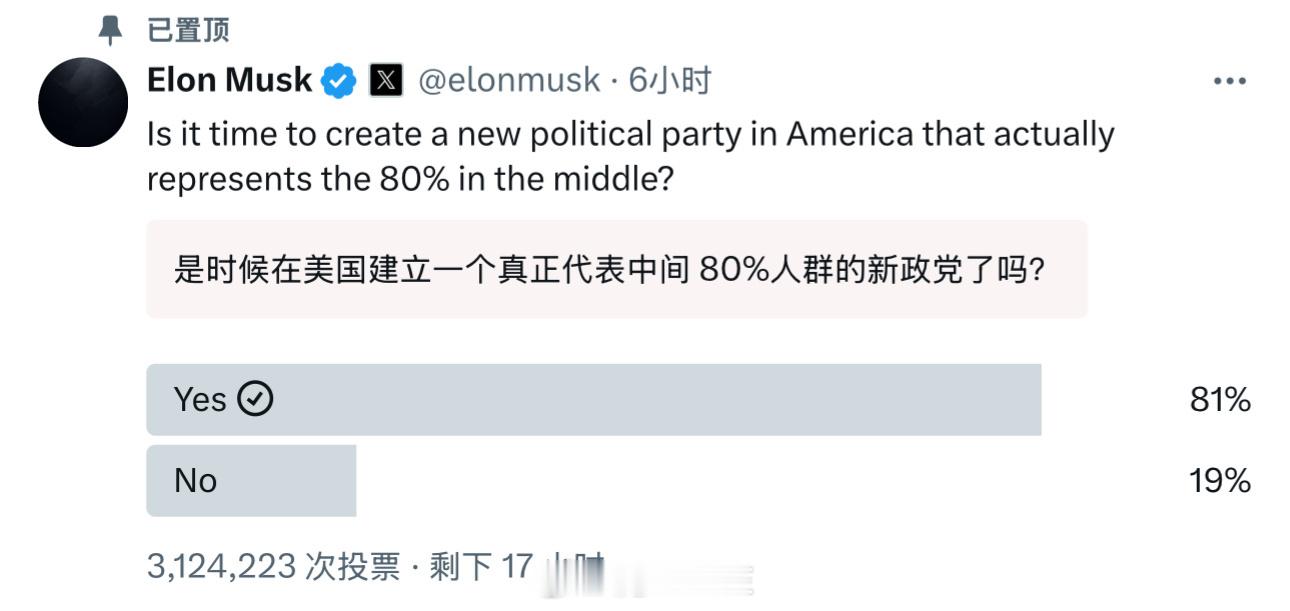Click the Elon Musk display name
Viewport: 1290px width, 611px height.
tap(229, 80)
